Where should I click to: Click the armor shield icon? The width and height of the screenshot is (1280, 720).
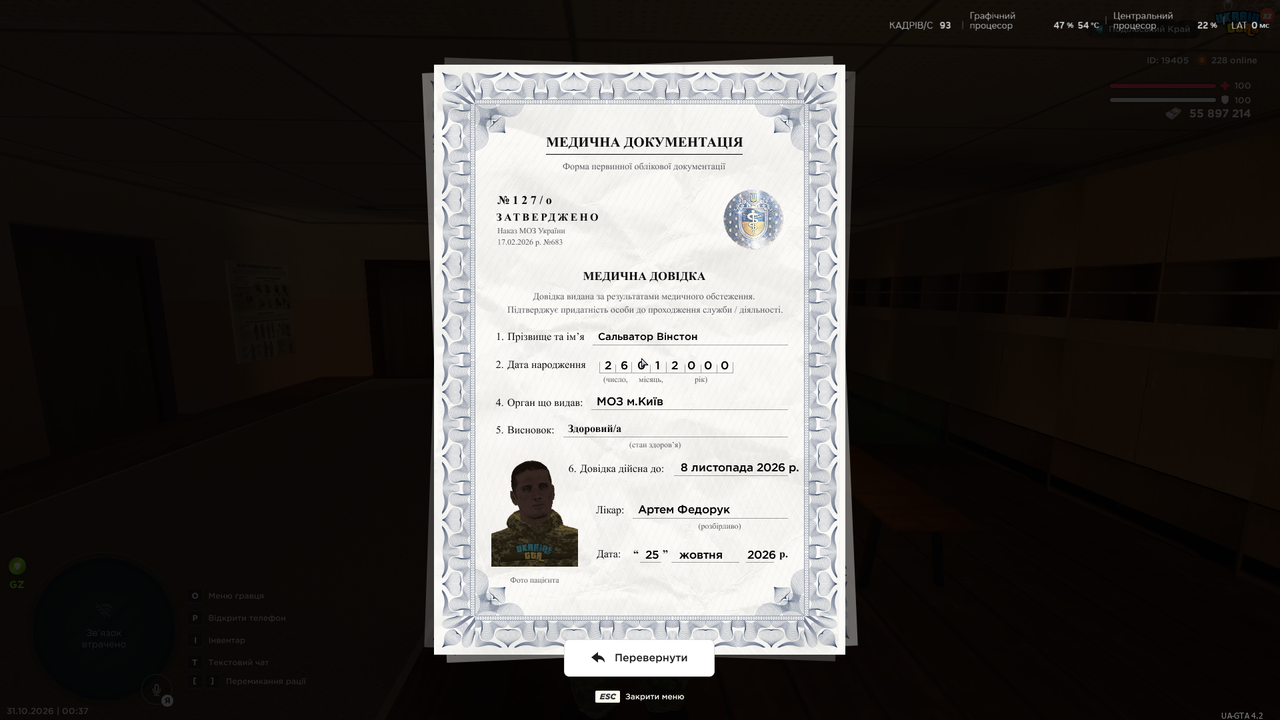1225,100
